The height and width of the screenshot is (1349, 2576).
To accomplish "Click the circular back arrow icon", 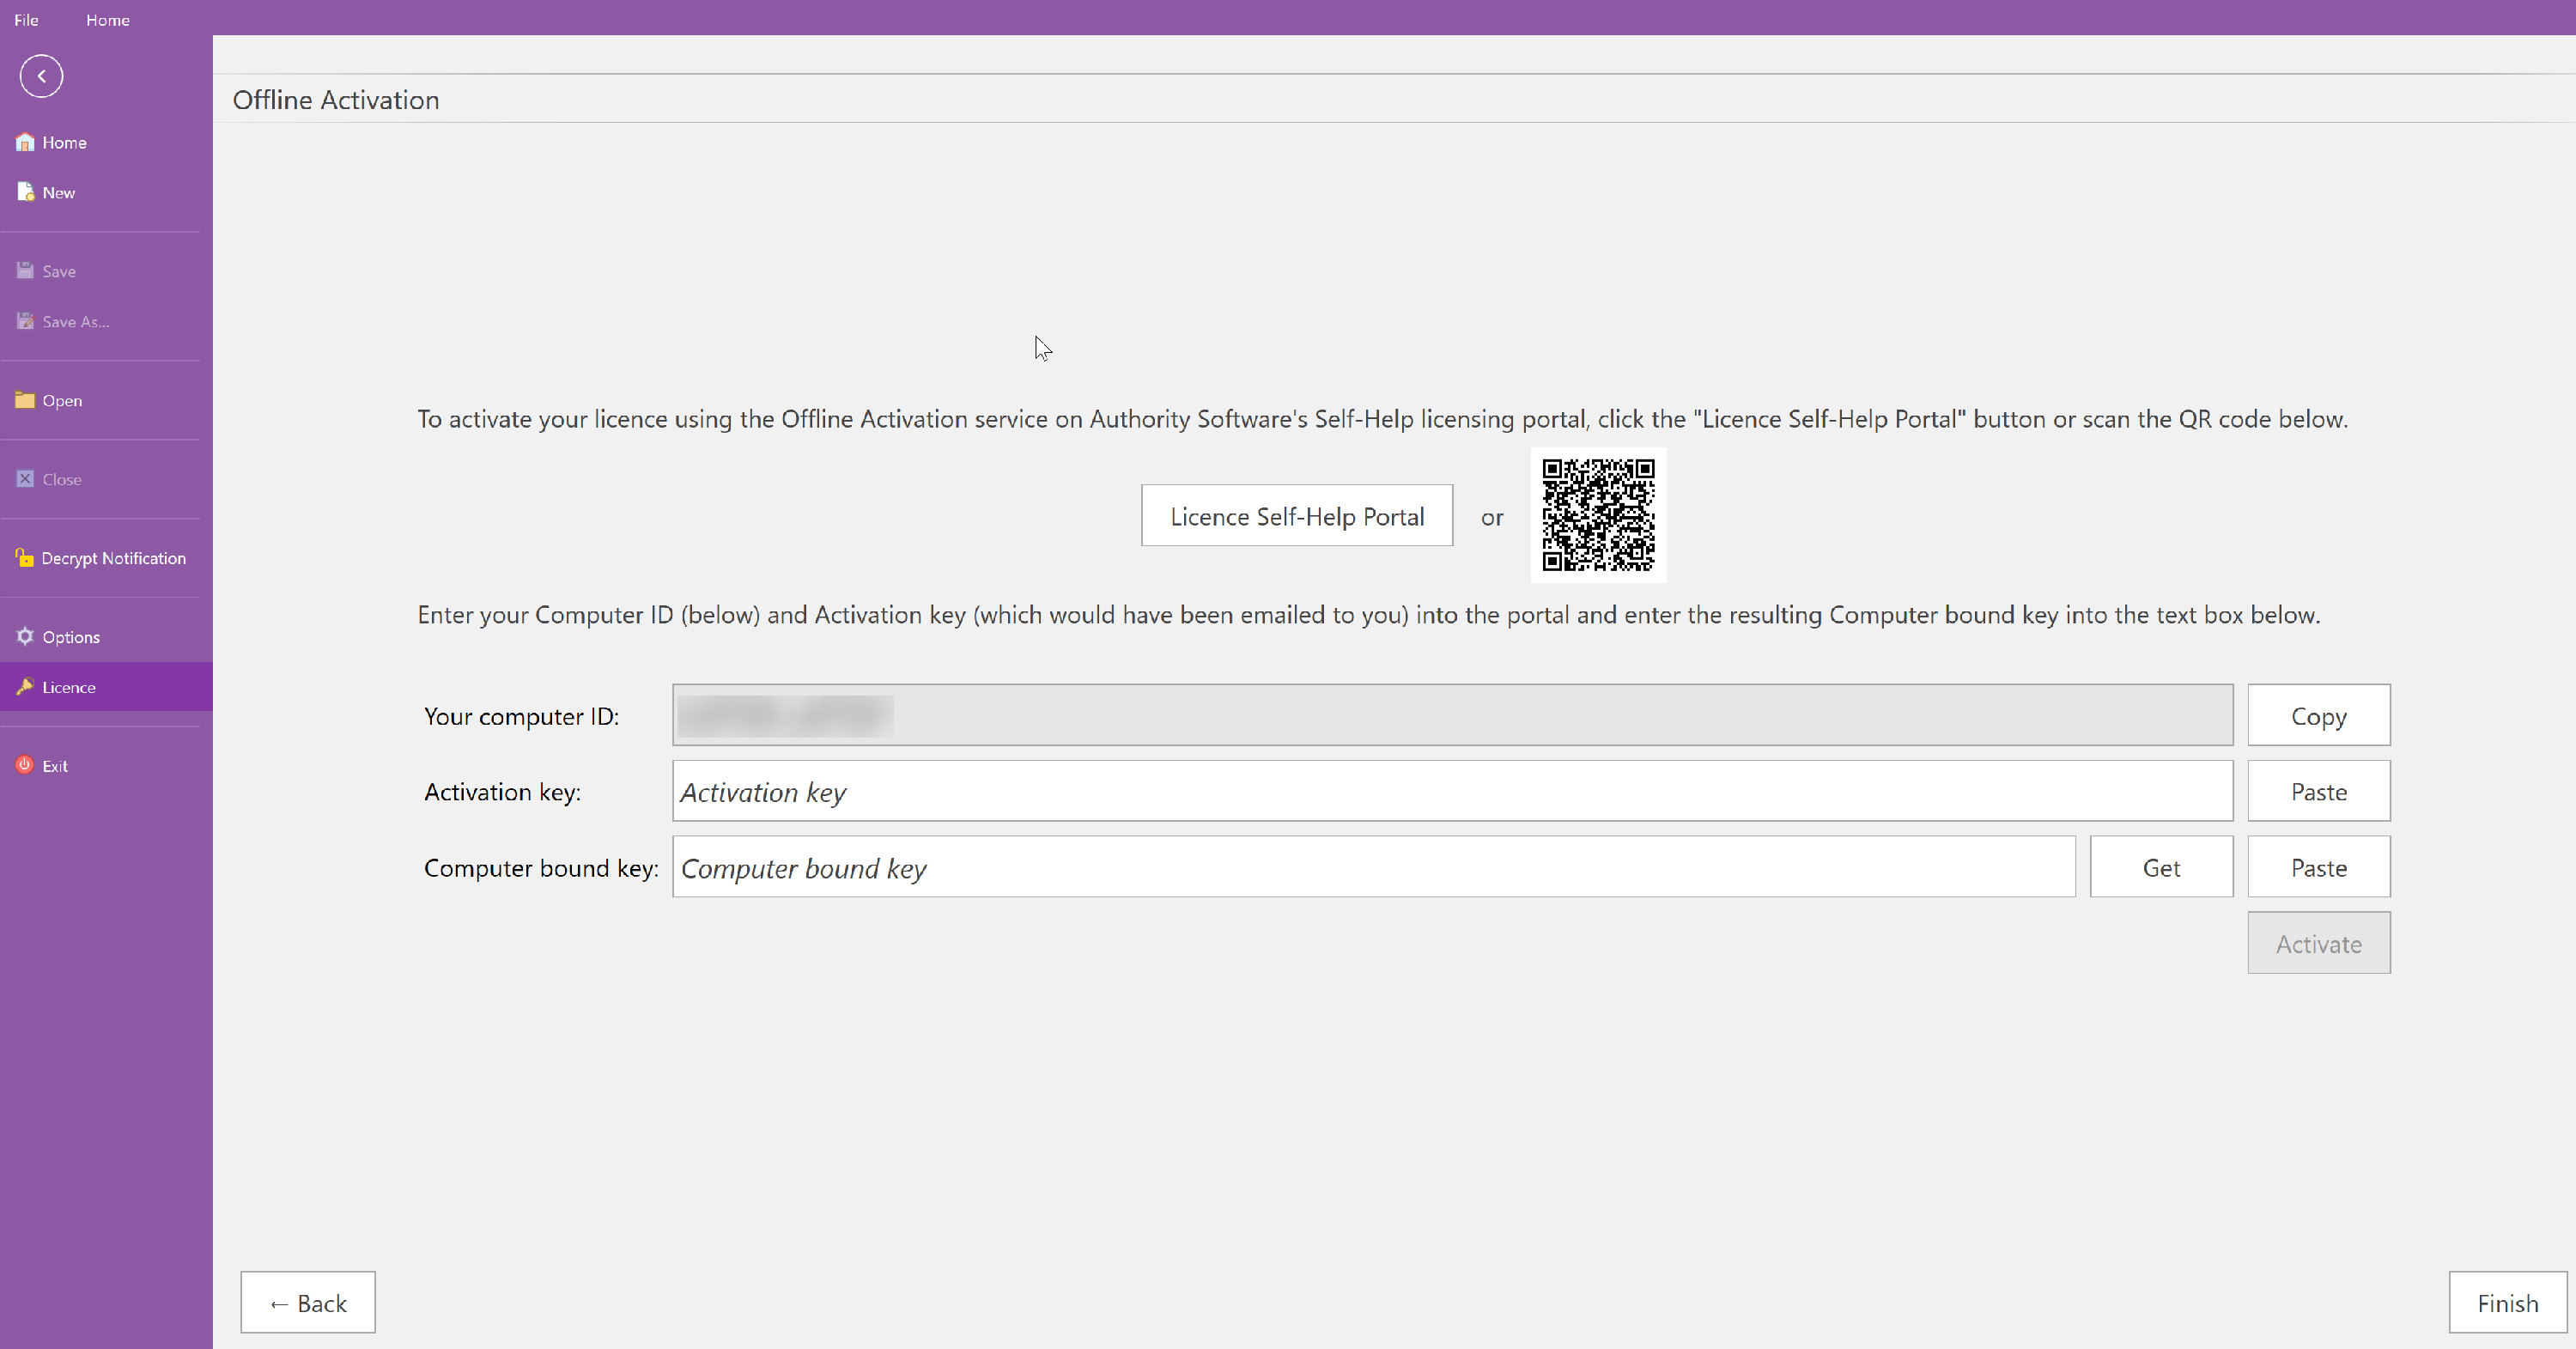I will (41, 76).
